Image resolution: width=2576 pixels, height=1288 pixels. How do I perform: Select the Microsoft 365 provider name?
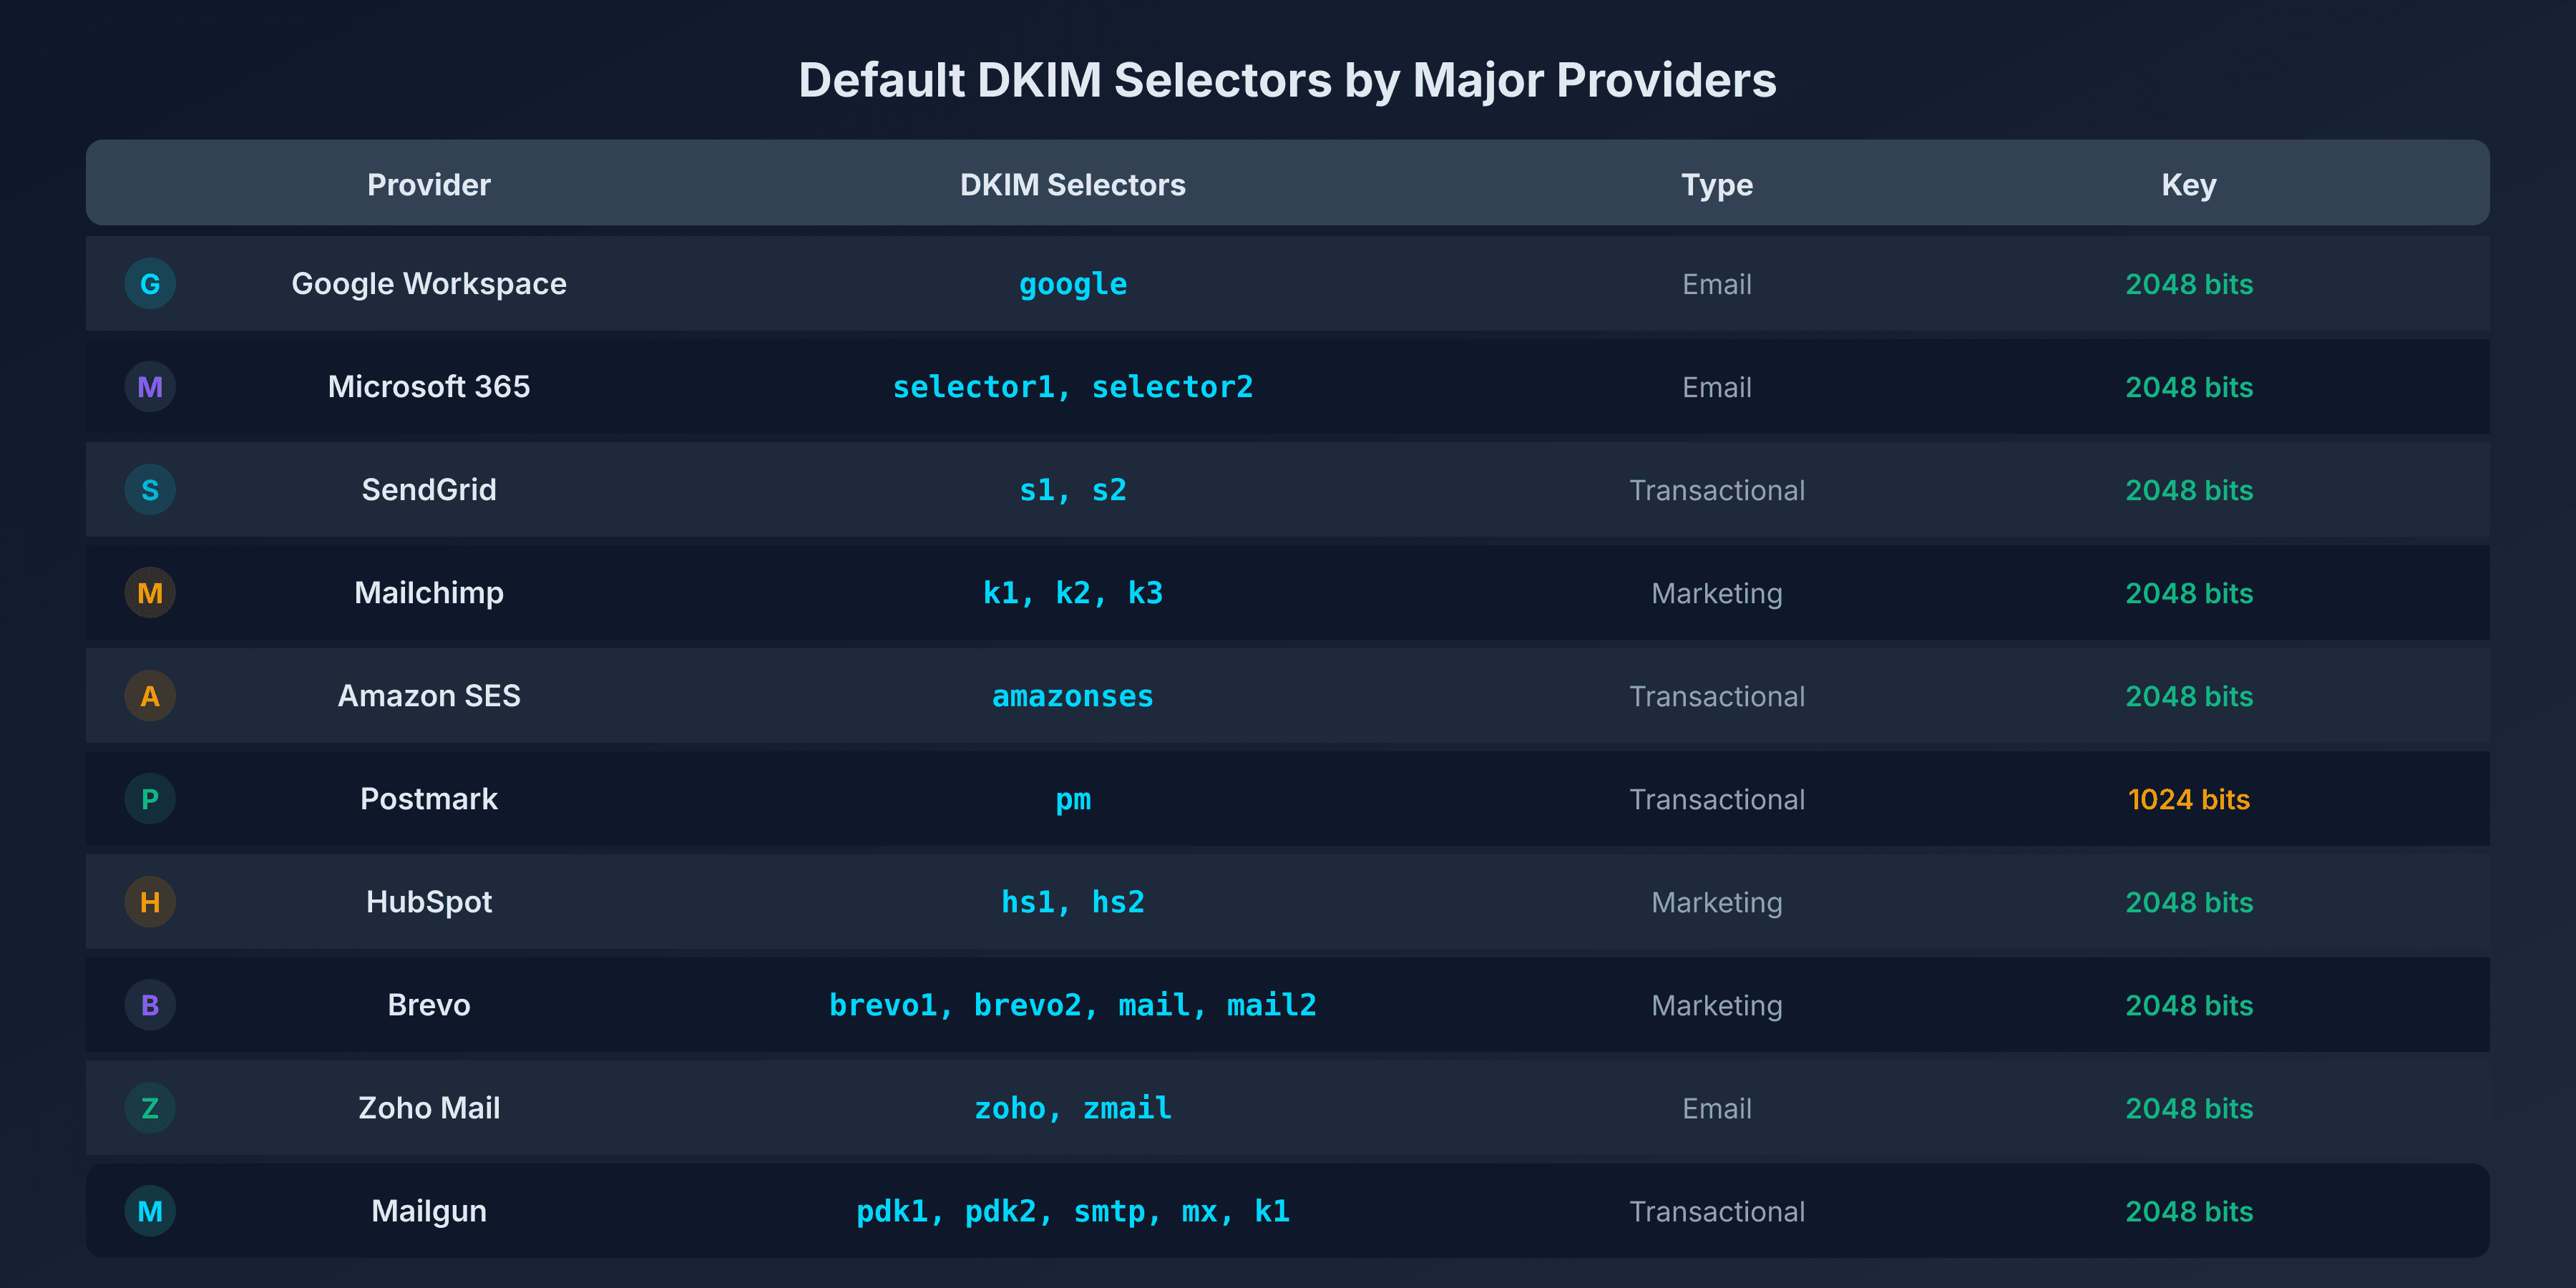429,387
